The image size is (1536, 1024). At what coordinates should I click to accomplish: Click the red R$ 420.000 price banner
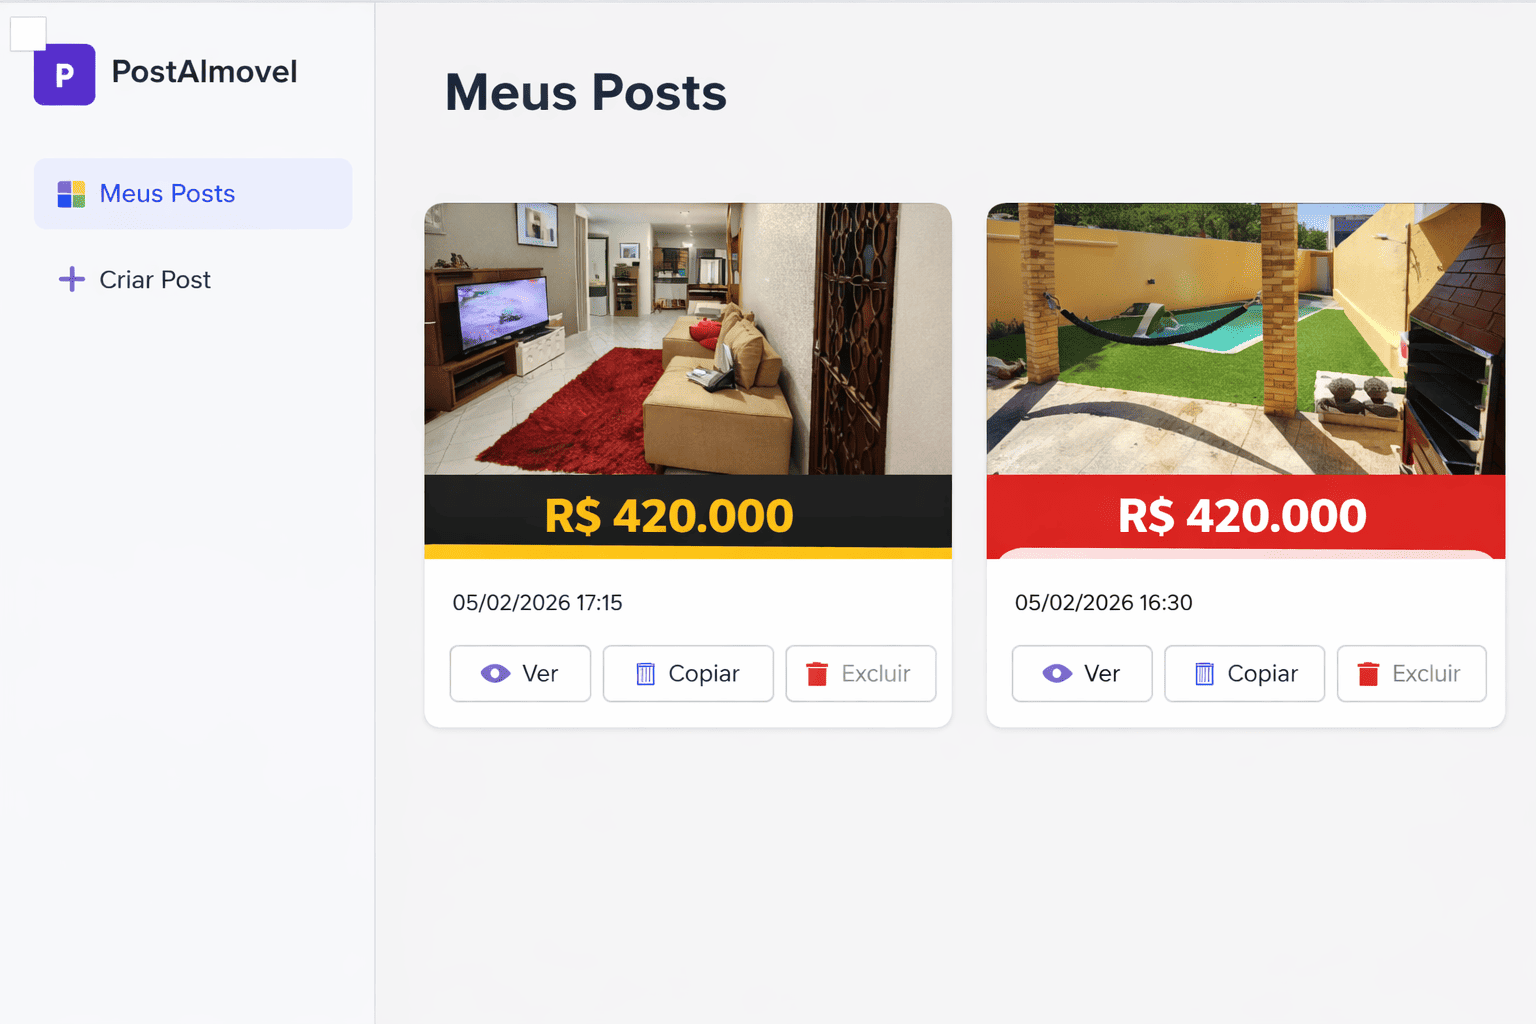coord(1245,515)
